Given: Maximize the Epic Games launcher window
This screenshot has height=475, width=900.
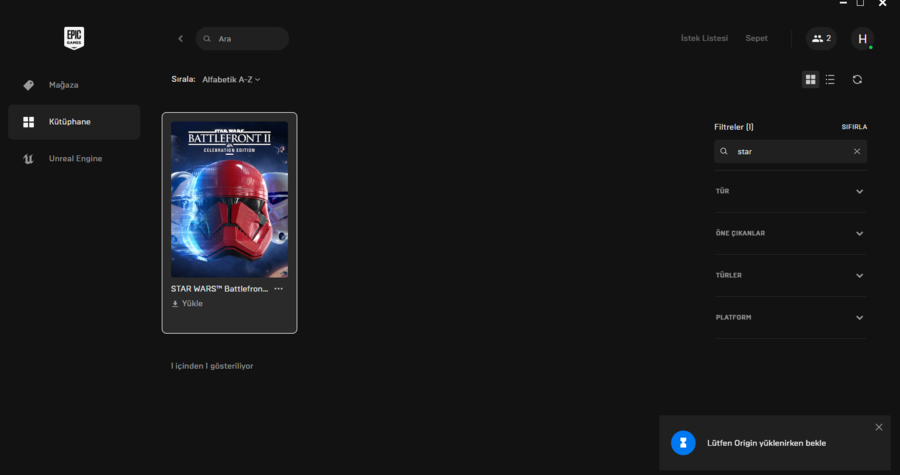Looking at the screenshot, I should click(860, 3).
